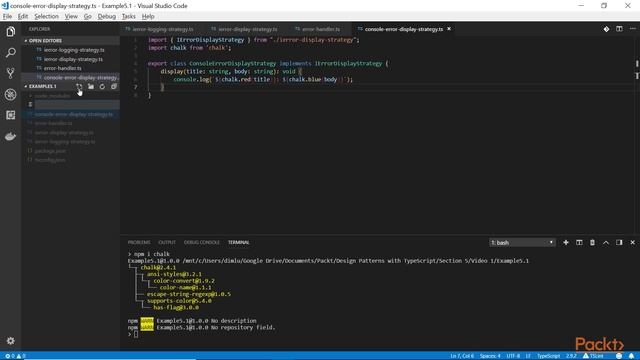This screenshot has width=640, height=360.
Task: Click the New Folder icon in EXAMPLE5.1
Action: (x=91, y=87)
